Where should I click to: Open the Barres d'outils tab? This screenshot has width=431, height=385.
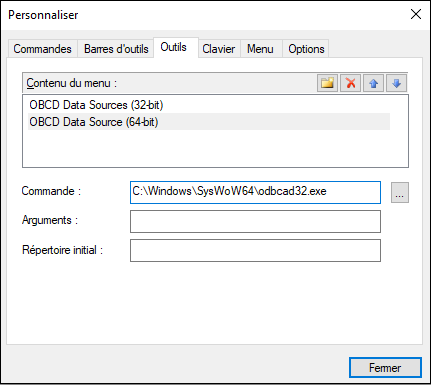click(x=116, y=49)
